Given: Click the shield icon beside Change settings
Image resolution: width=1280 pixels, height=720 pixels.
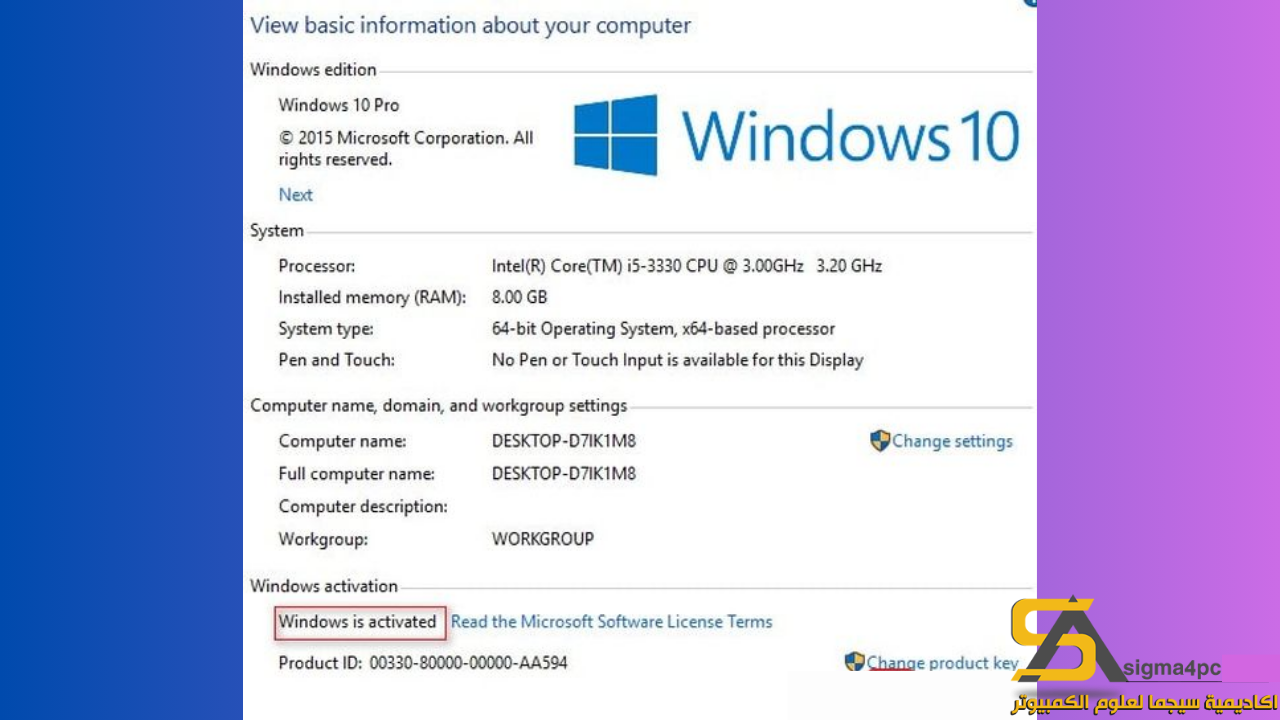Looking at the screenshot, I should pos(880,441).
